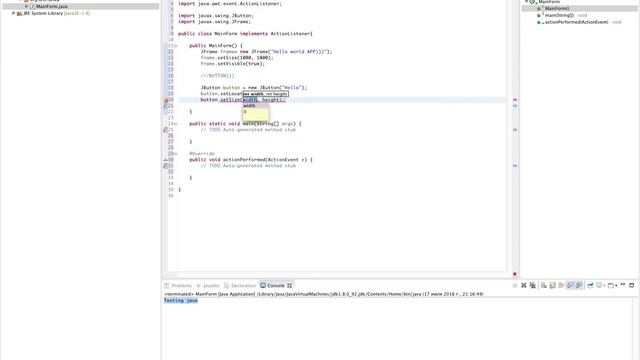The height and width of the screenshot is (360, 640).
Task: Click the overview ruler mark level with the actionPerformed TODO comment
Action: point(515,166)
